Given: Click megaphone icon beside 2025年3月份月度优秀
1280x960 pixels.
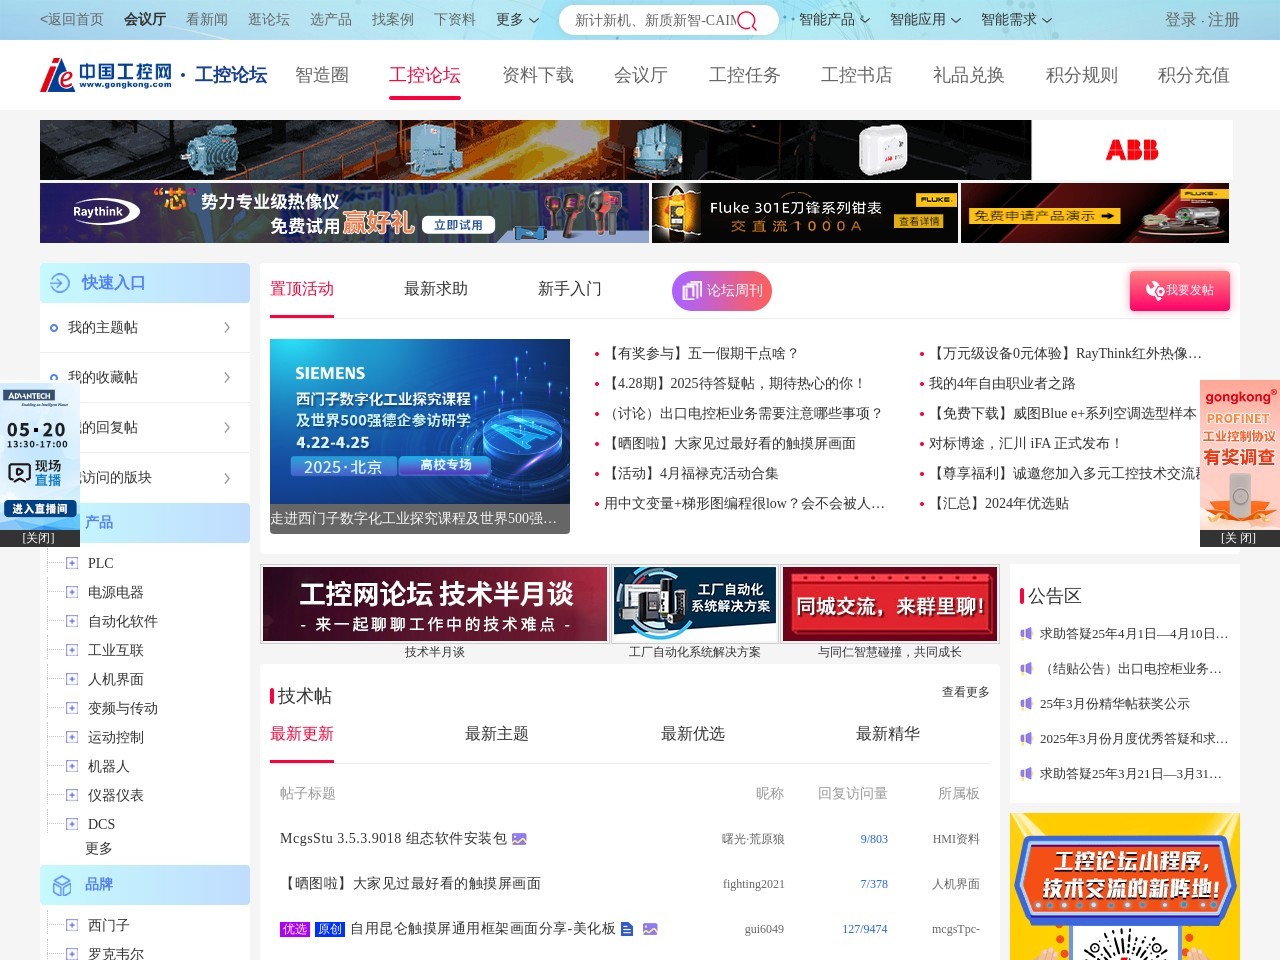Looking at the screenshot, I should pyautogui.click(x=1026, y=738).
